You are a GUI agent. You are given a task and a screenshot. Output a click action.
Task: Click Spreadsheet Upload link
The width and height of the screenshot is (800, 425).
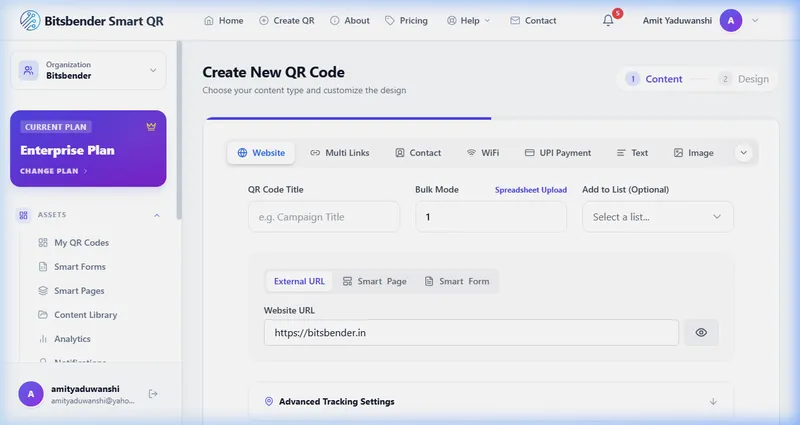point(531,190)
